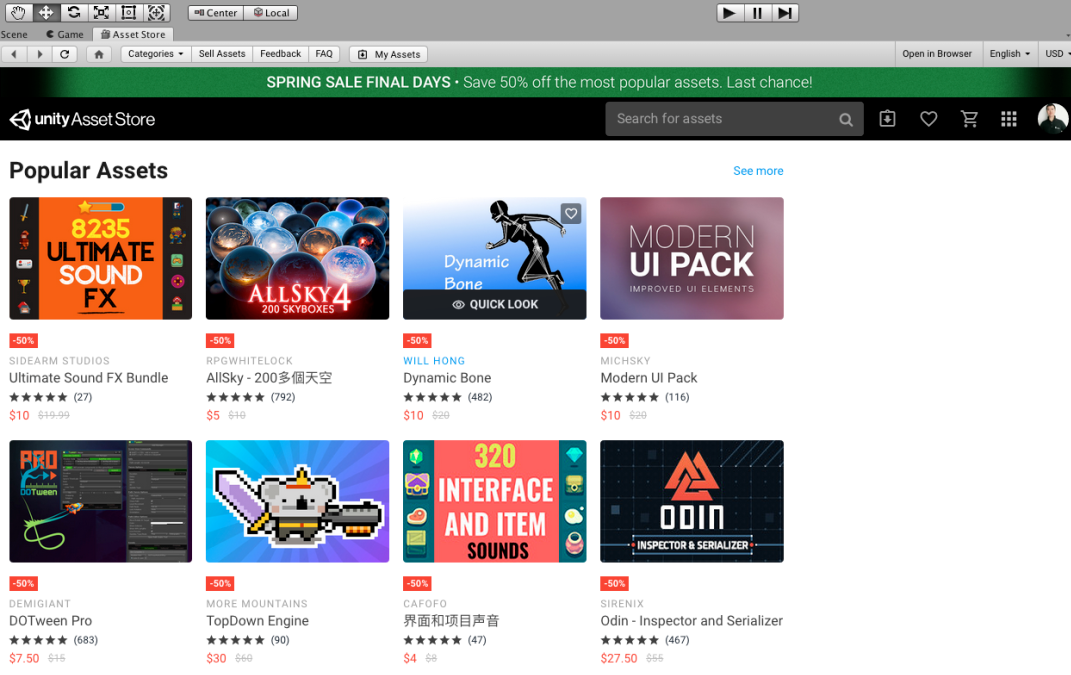Open the favorites heart icon in header
The width and height of the screenshot is (1071, 675).
click(928, 119)
